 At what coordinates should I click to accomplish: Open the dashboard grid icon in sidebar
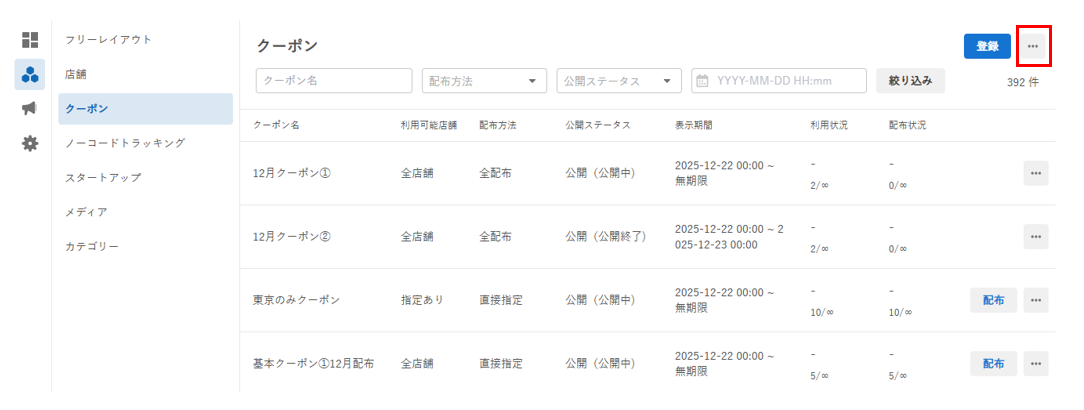[30, 39]
